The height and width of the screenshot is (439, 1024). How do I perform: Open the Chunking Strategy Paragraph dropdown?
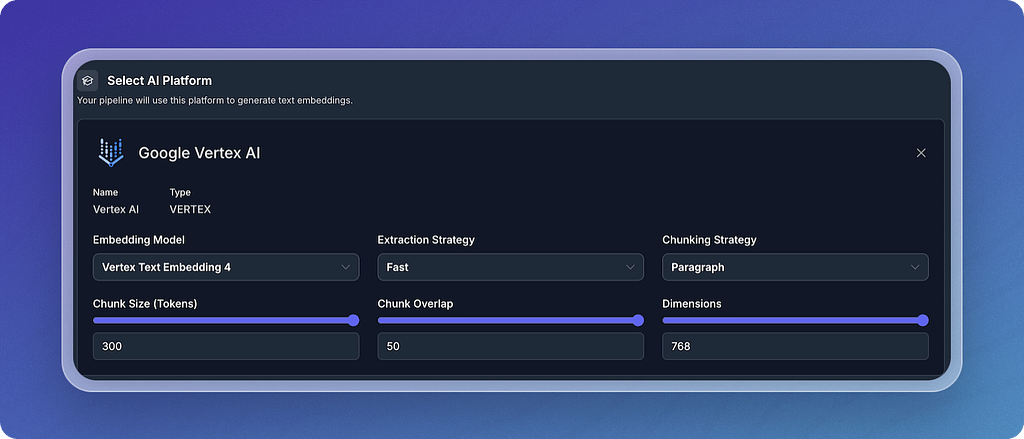(795, 267)
